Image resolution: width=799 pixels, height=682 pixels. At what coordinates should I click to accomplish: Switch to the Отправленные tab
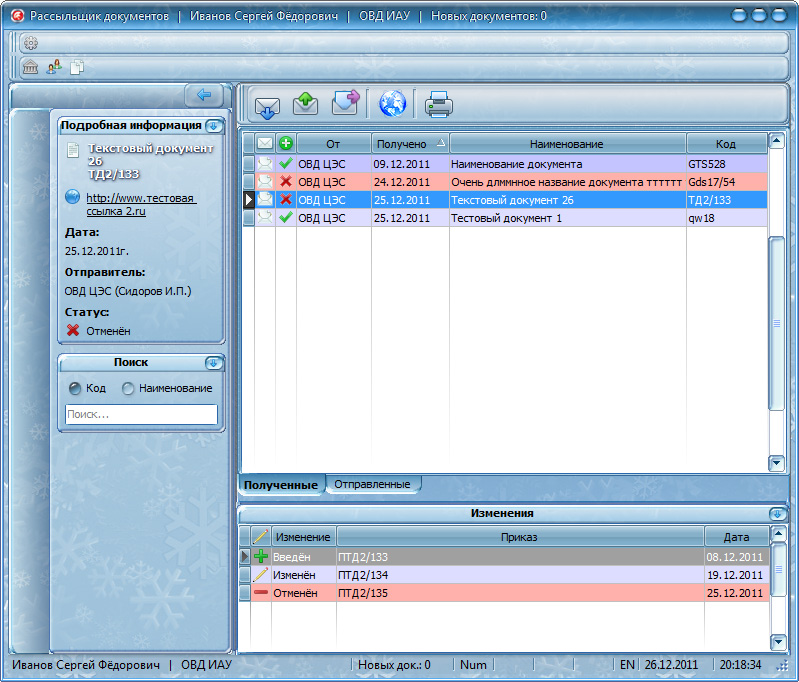click(372, 484)
